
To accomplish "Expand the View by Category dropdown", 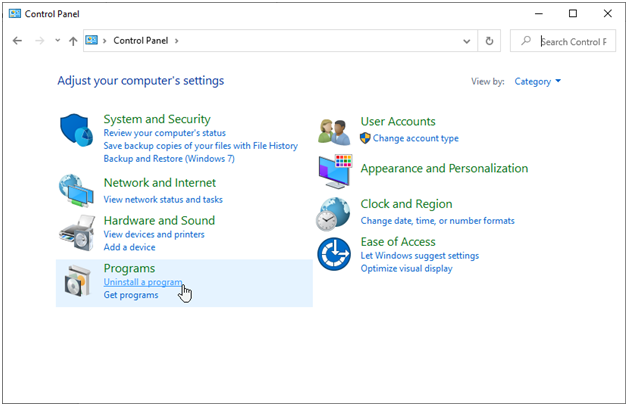I will 537,81.
